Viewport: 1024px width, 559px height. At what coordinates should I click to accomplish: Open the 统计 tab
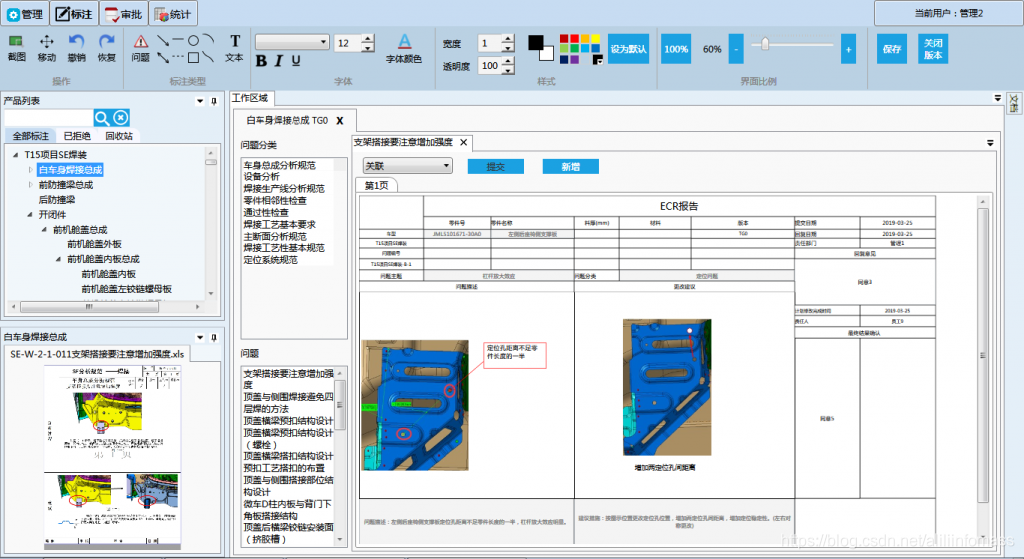173,14
